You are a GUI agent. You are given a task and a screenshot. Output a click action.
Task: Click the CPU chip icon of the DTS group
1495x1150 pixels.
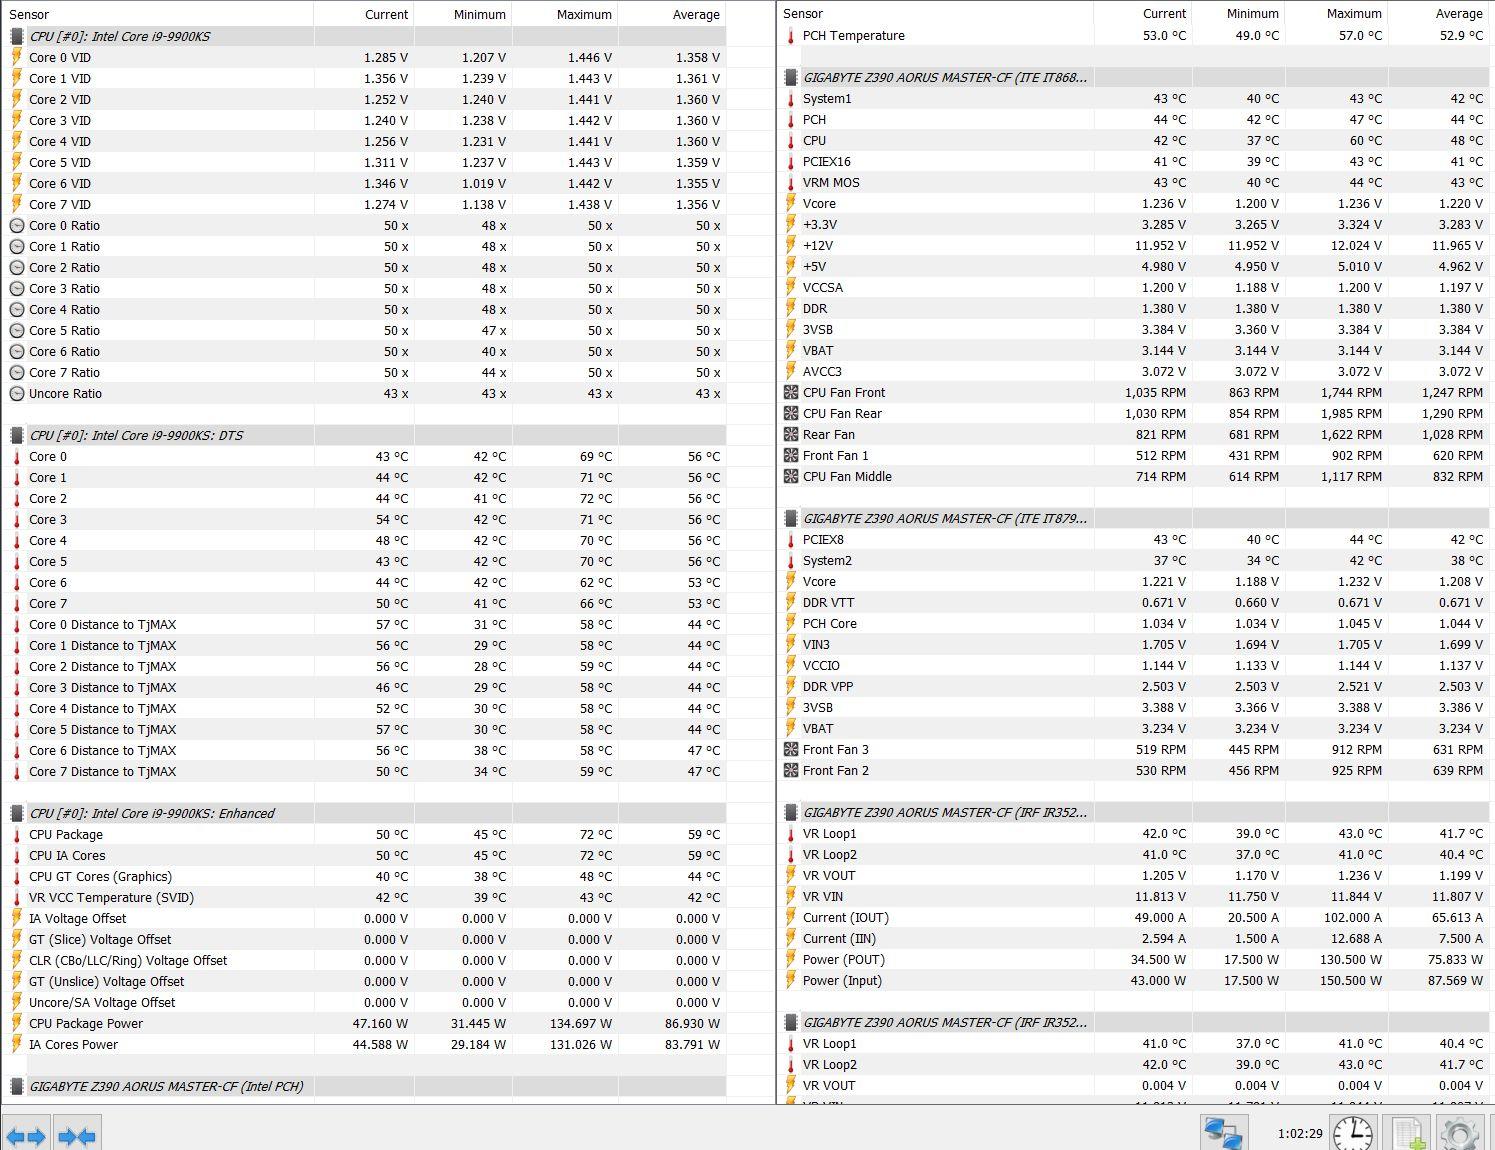pyautogui.click(x=16, y=435)
